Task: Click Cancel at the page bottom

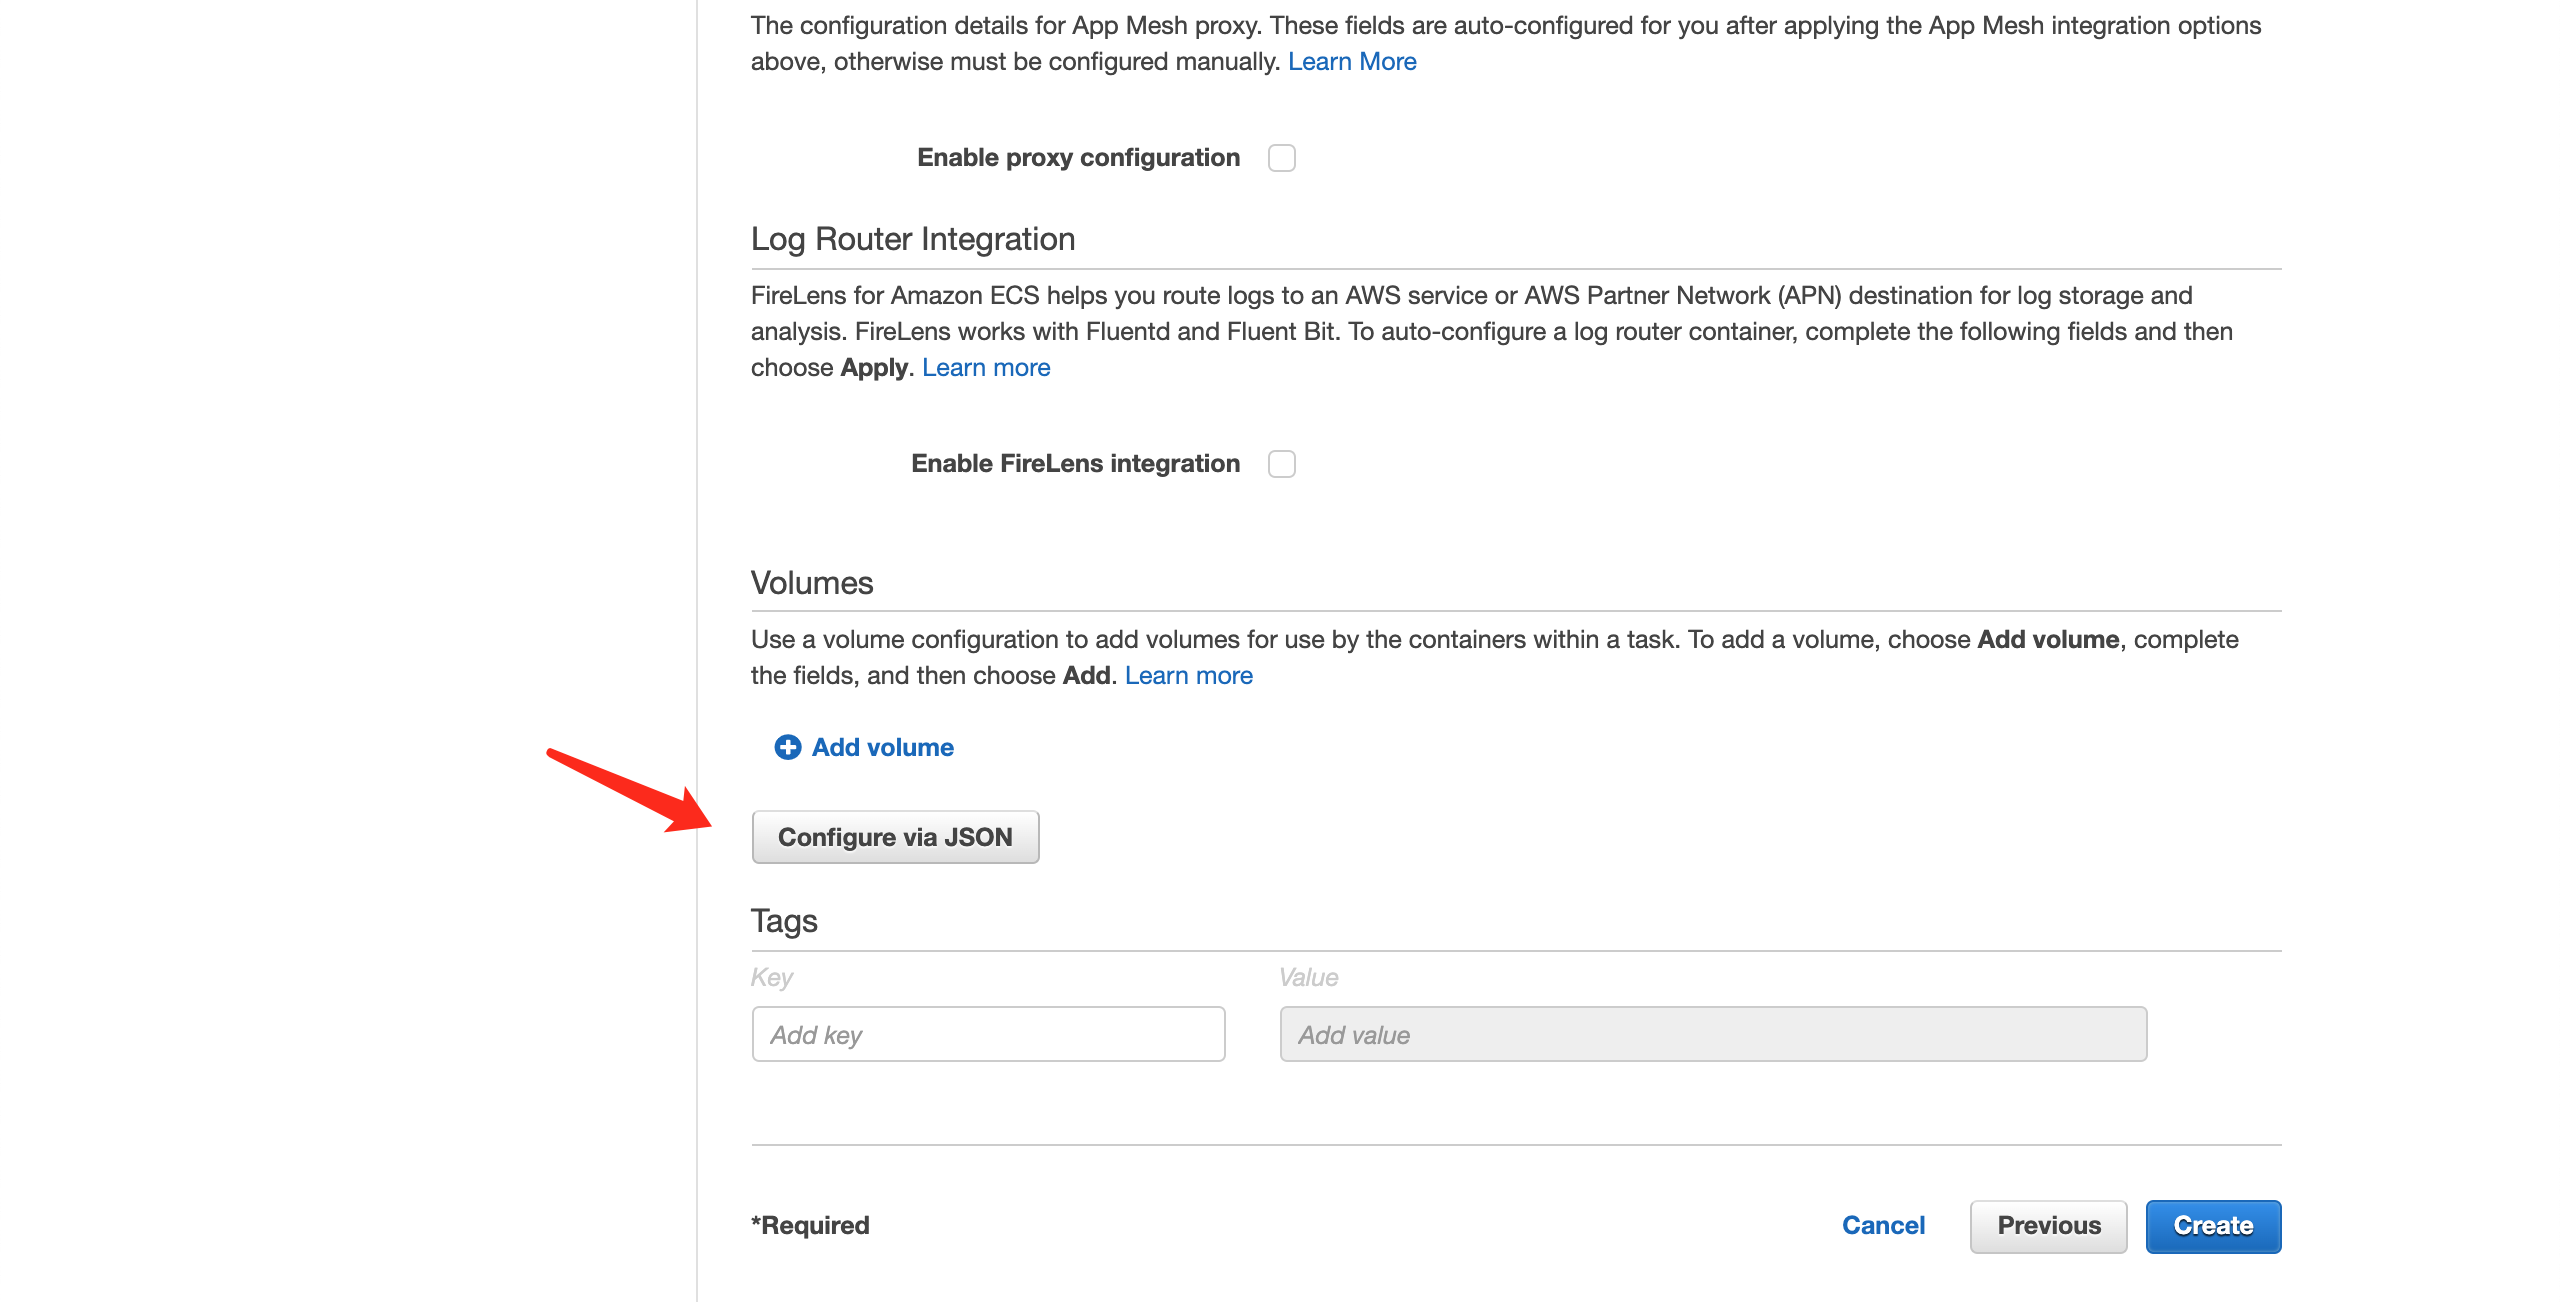Action: click(x=1883, y=1225)
